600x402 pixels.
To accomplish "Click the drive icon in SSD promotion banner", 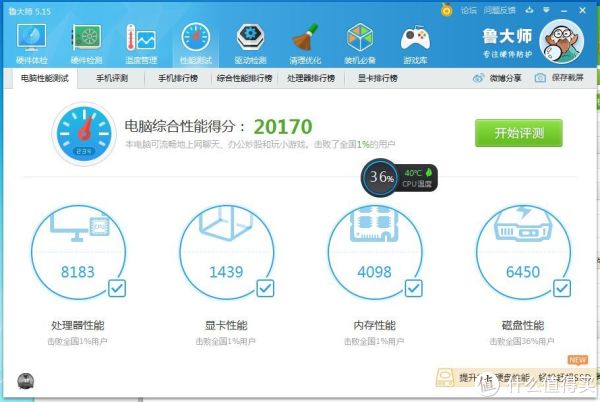I will pyautogui.click(x=445, y=378).
